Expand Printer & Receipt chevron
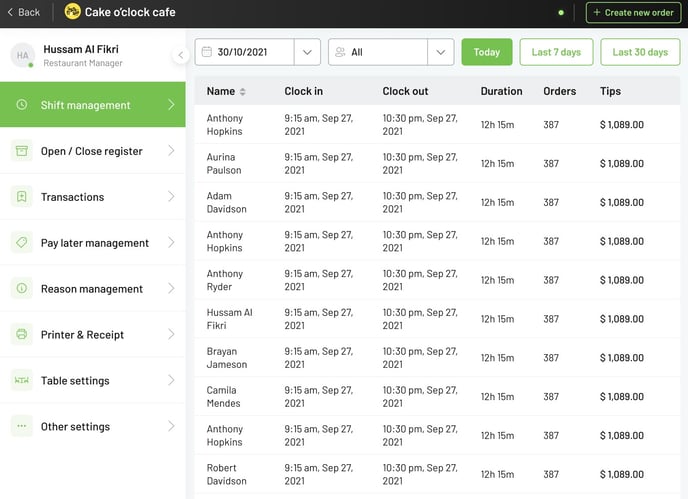The width and height of the screenshot is (688, 499). [x=171, y=334]
